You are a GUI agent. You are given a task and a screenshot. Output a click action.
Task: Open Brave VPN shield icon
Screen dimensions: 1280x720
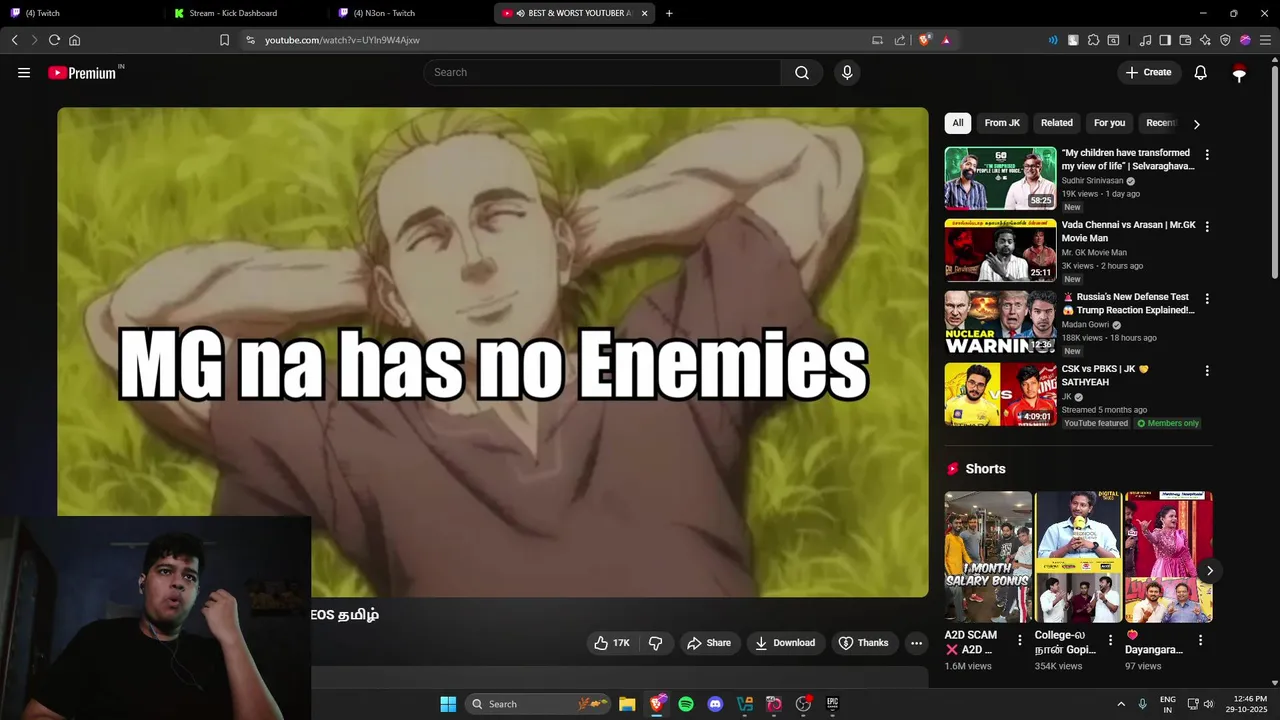1225,40
